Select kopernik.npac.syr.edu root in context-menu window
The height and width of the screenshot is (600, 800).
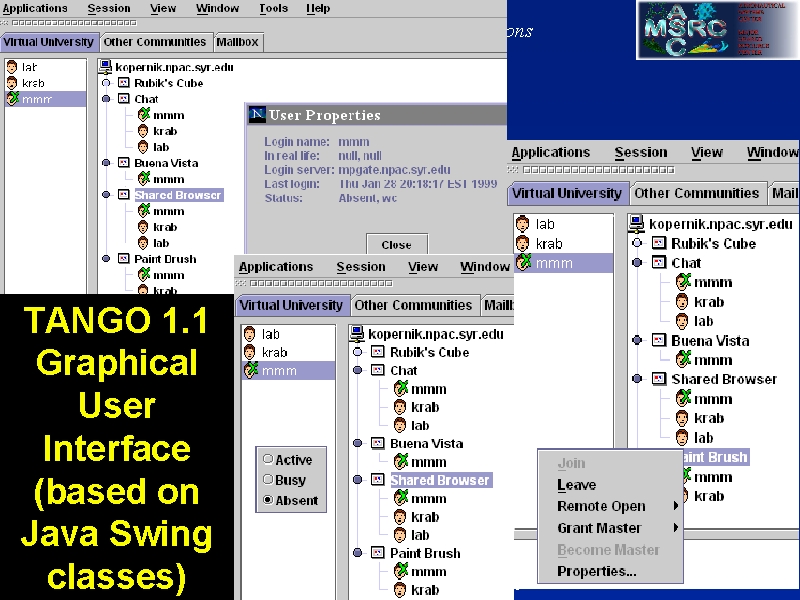721,223
